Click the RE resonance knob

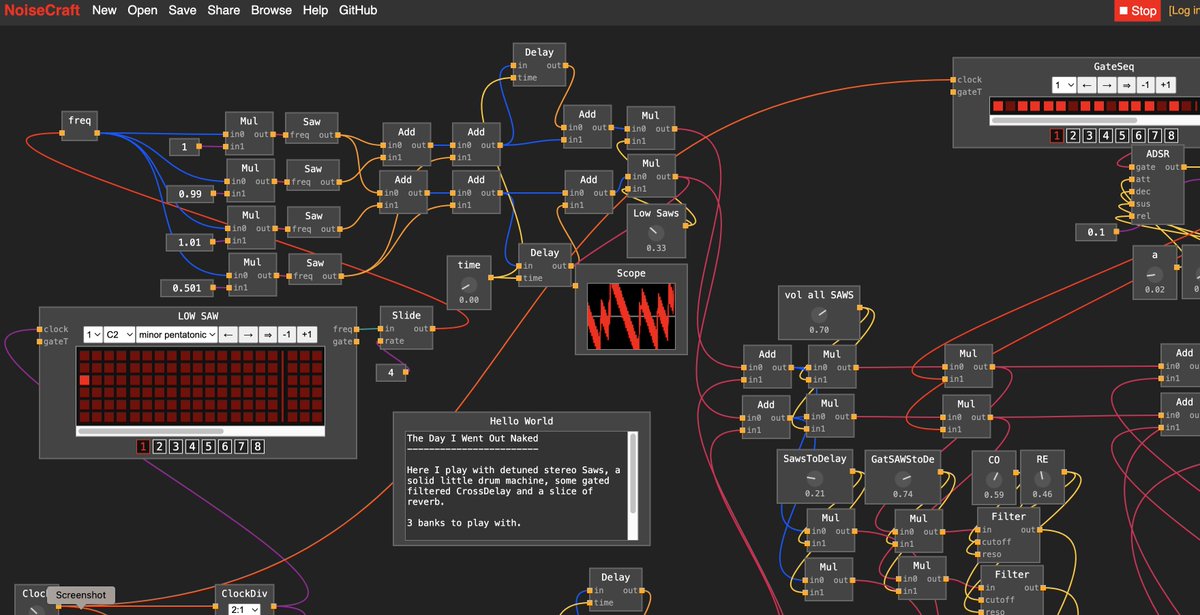coord(1042,478)
